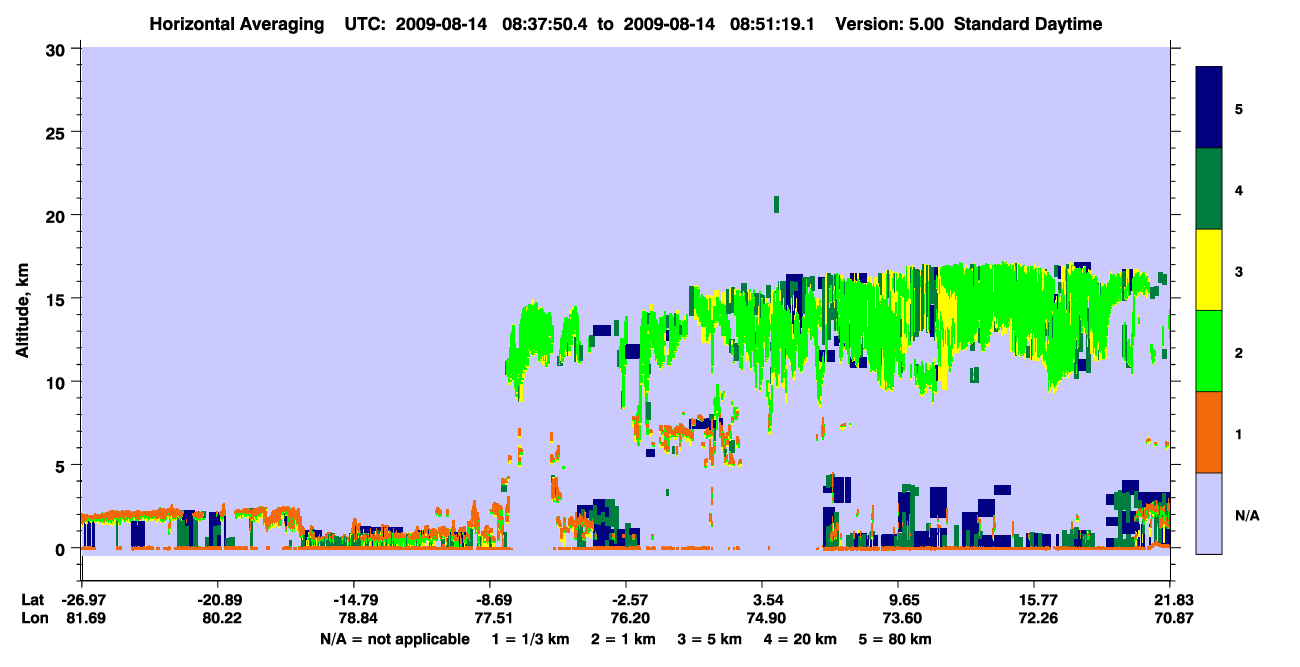Click the dark green colorbar segment labeled 4
The image size is (1300, 667).
(x=1209, y=189)
